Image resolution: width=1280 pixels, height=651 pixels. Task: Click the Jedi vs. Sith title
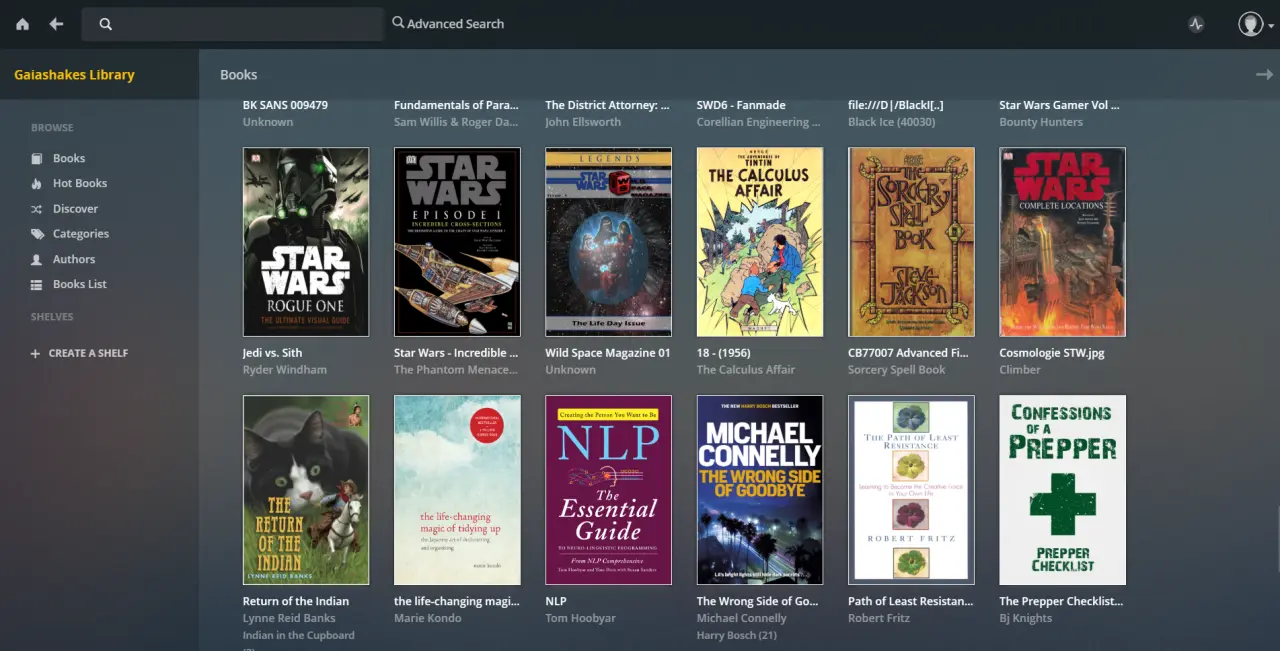(272, 353)
